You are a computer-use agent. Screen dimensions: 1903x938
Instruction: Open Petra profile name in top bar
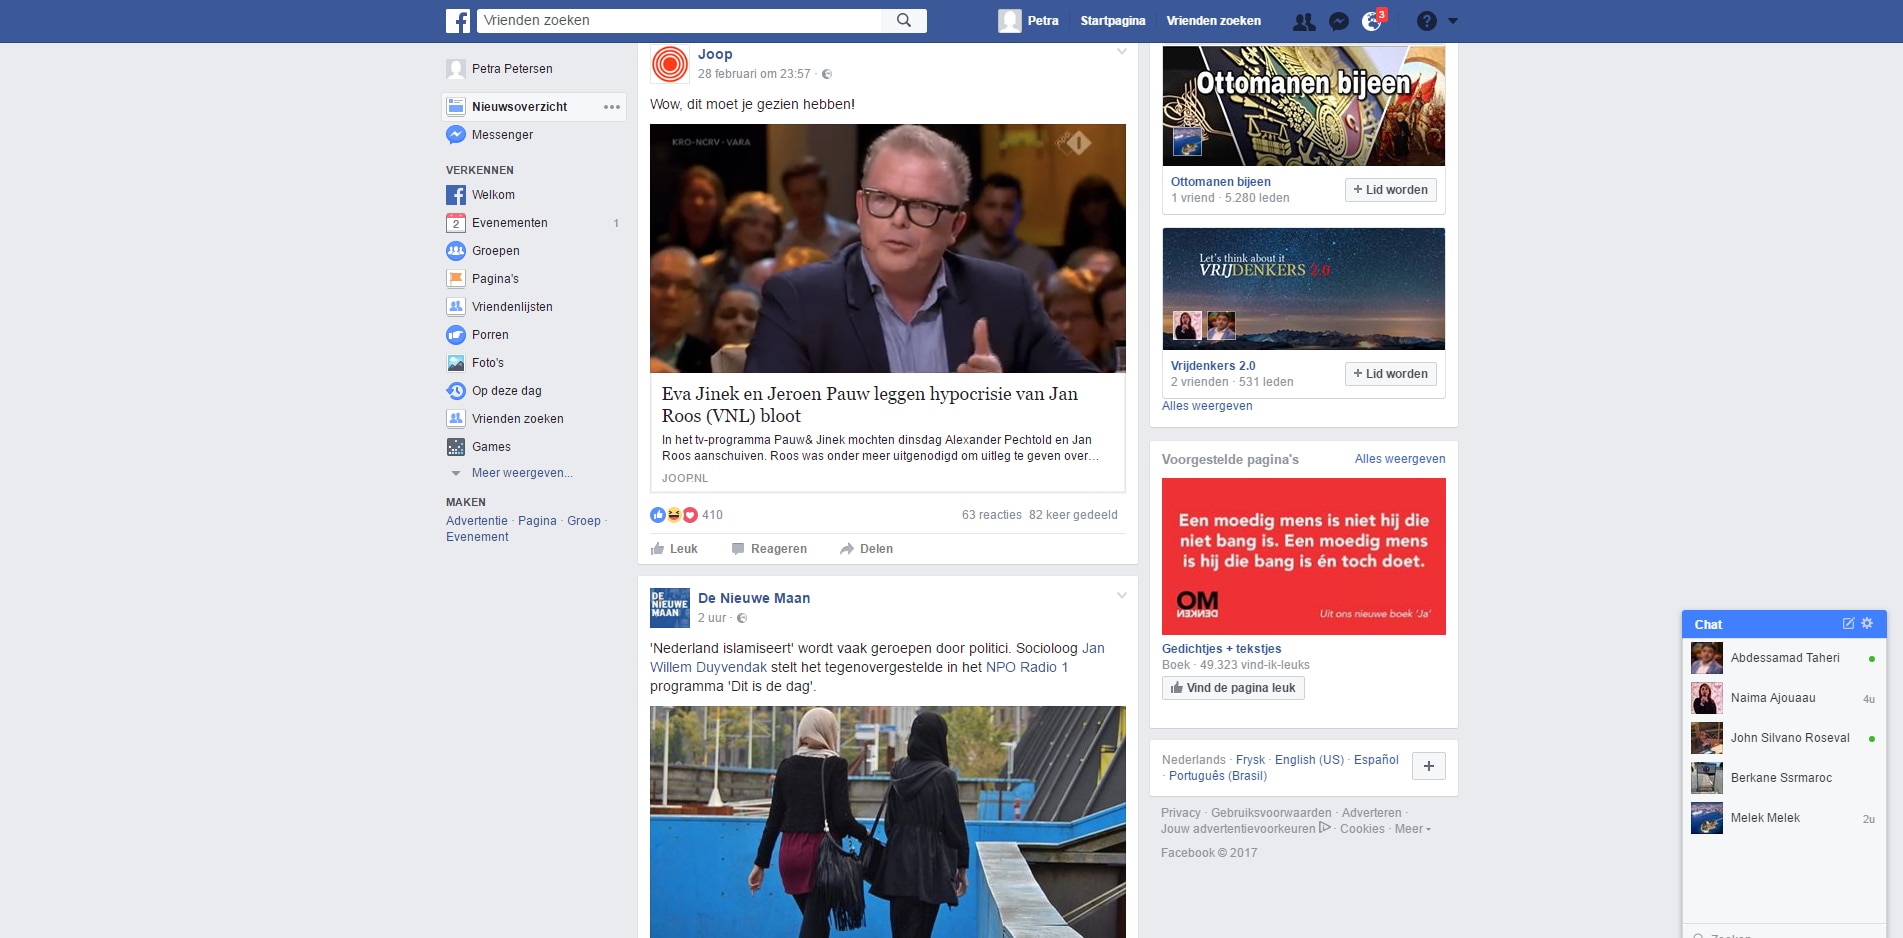1043,21
